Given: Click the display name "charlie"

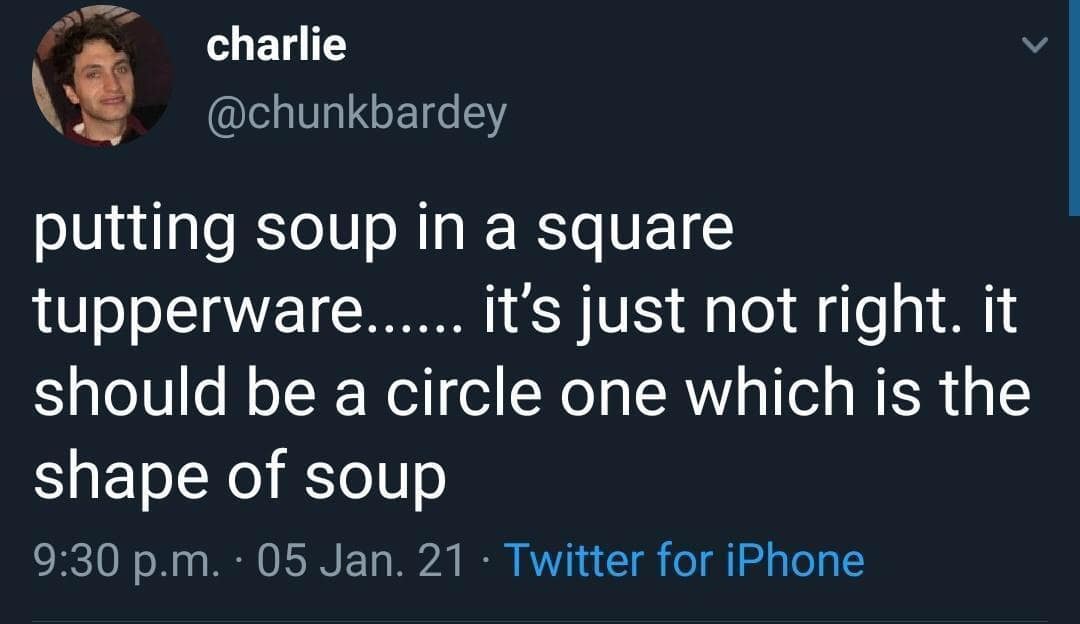Looking at the screenshot, I should pos(276,45).
